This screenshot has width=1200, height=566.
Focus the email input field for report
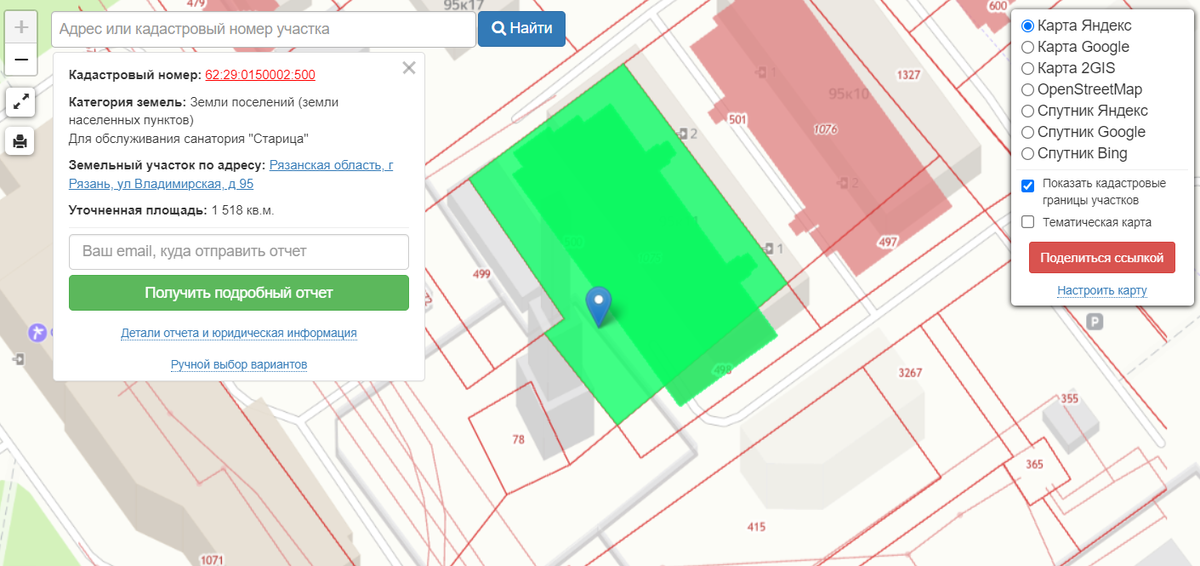click(x=239, y=252)
